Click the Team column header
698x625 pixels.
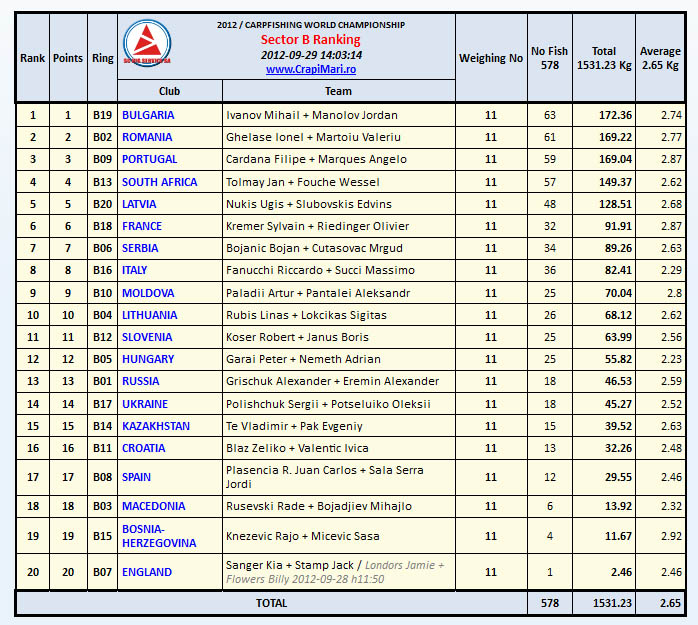pos(338,91)
